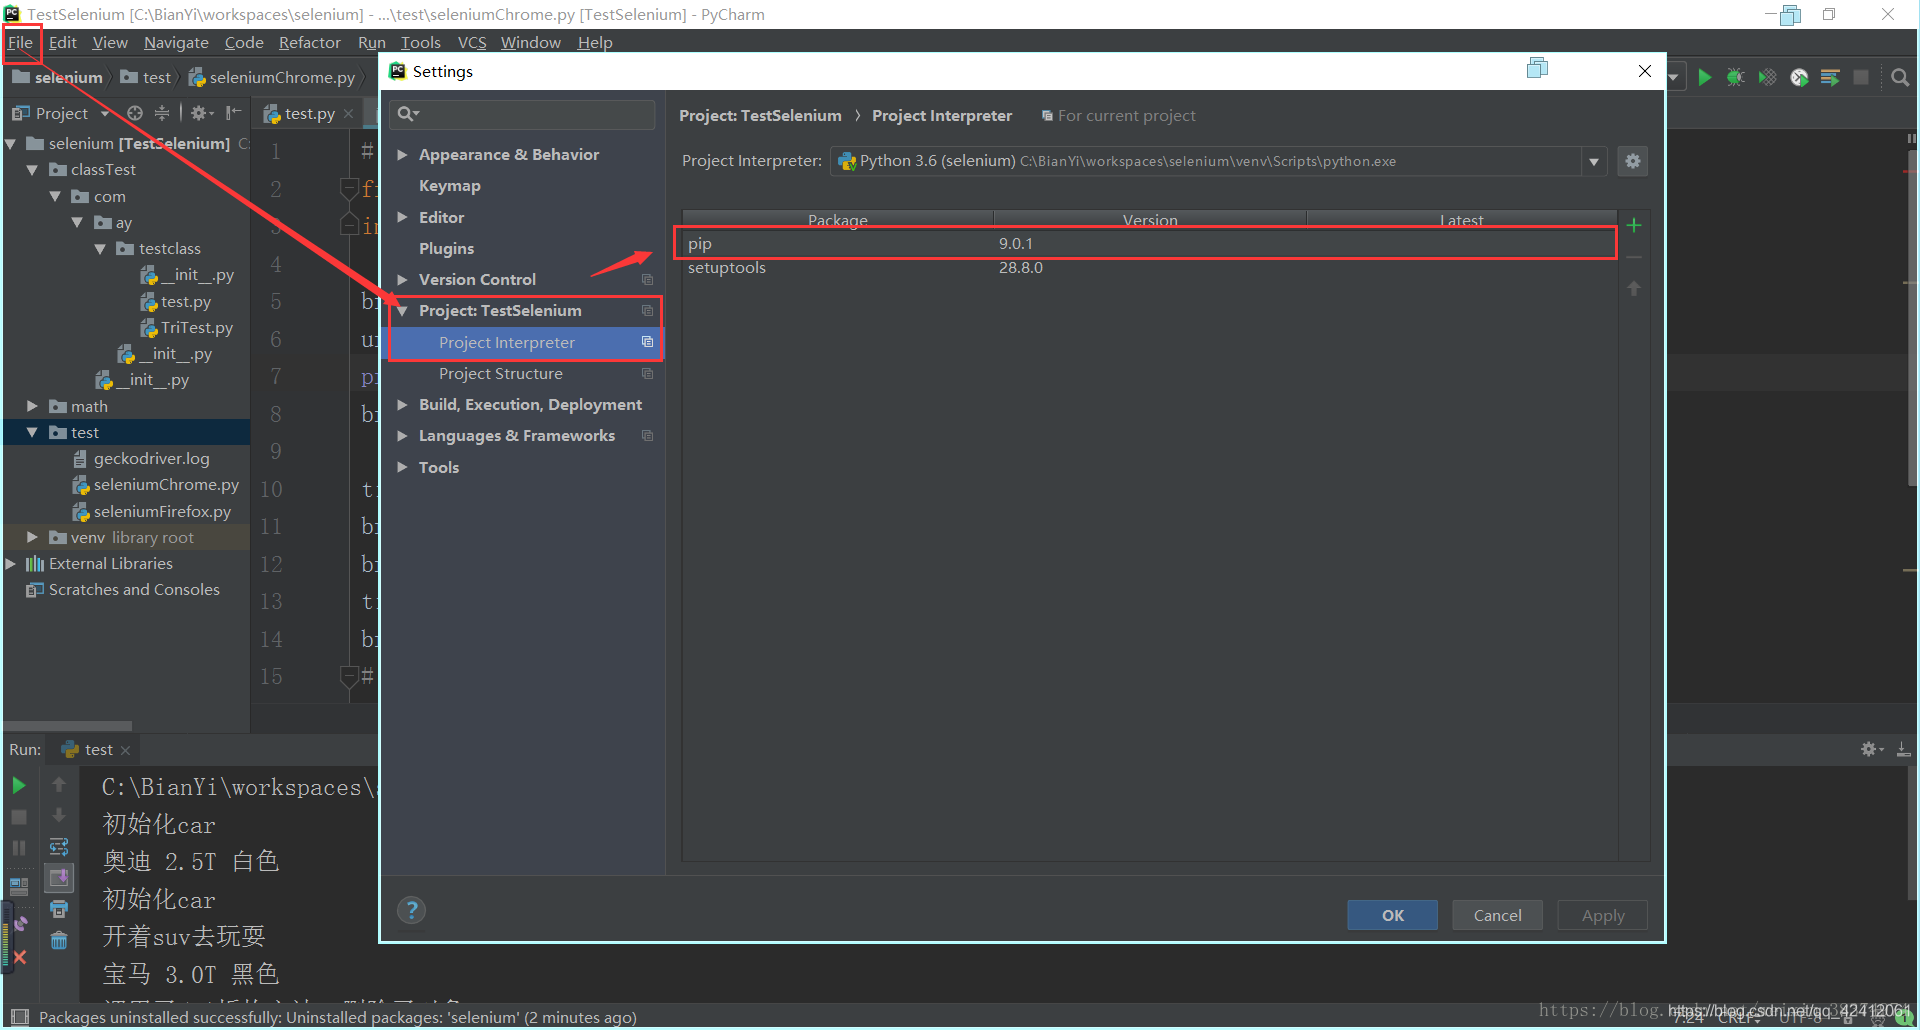Run the current configuration in main toolbar
Screen dimensions: 1920x1030
click(x=1705, y=77)
